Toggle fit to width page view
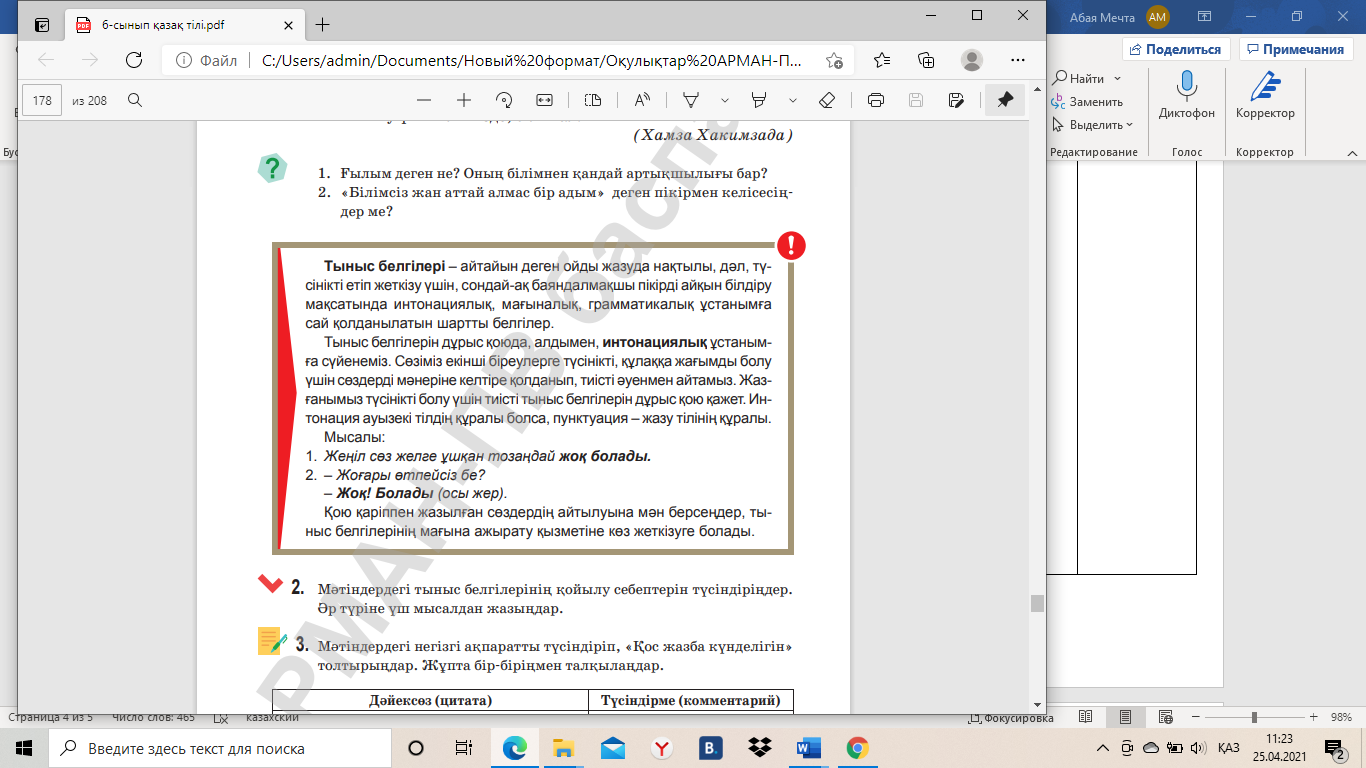 pyautogui.click(x=544, y=100)
